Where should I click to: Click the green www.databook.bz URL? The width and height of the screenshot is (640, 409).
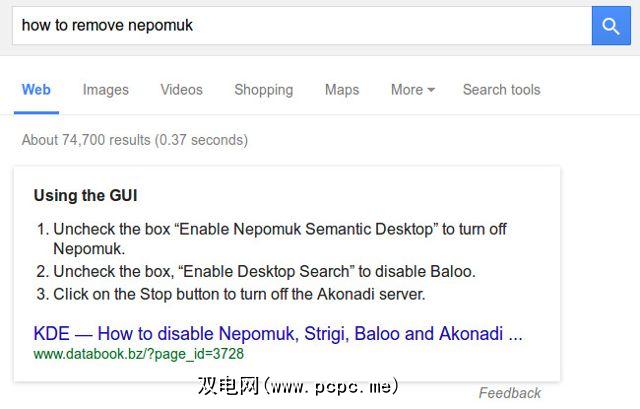point(139,354)
